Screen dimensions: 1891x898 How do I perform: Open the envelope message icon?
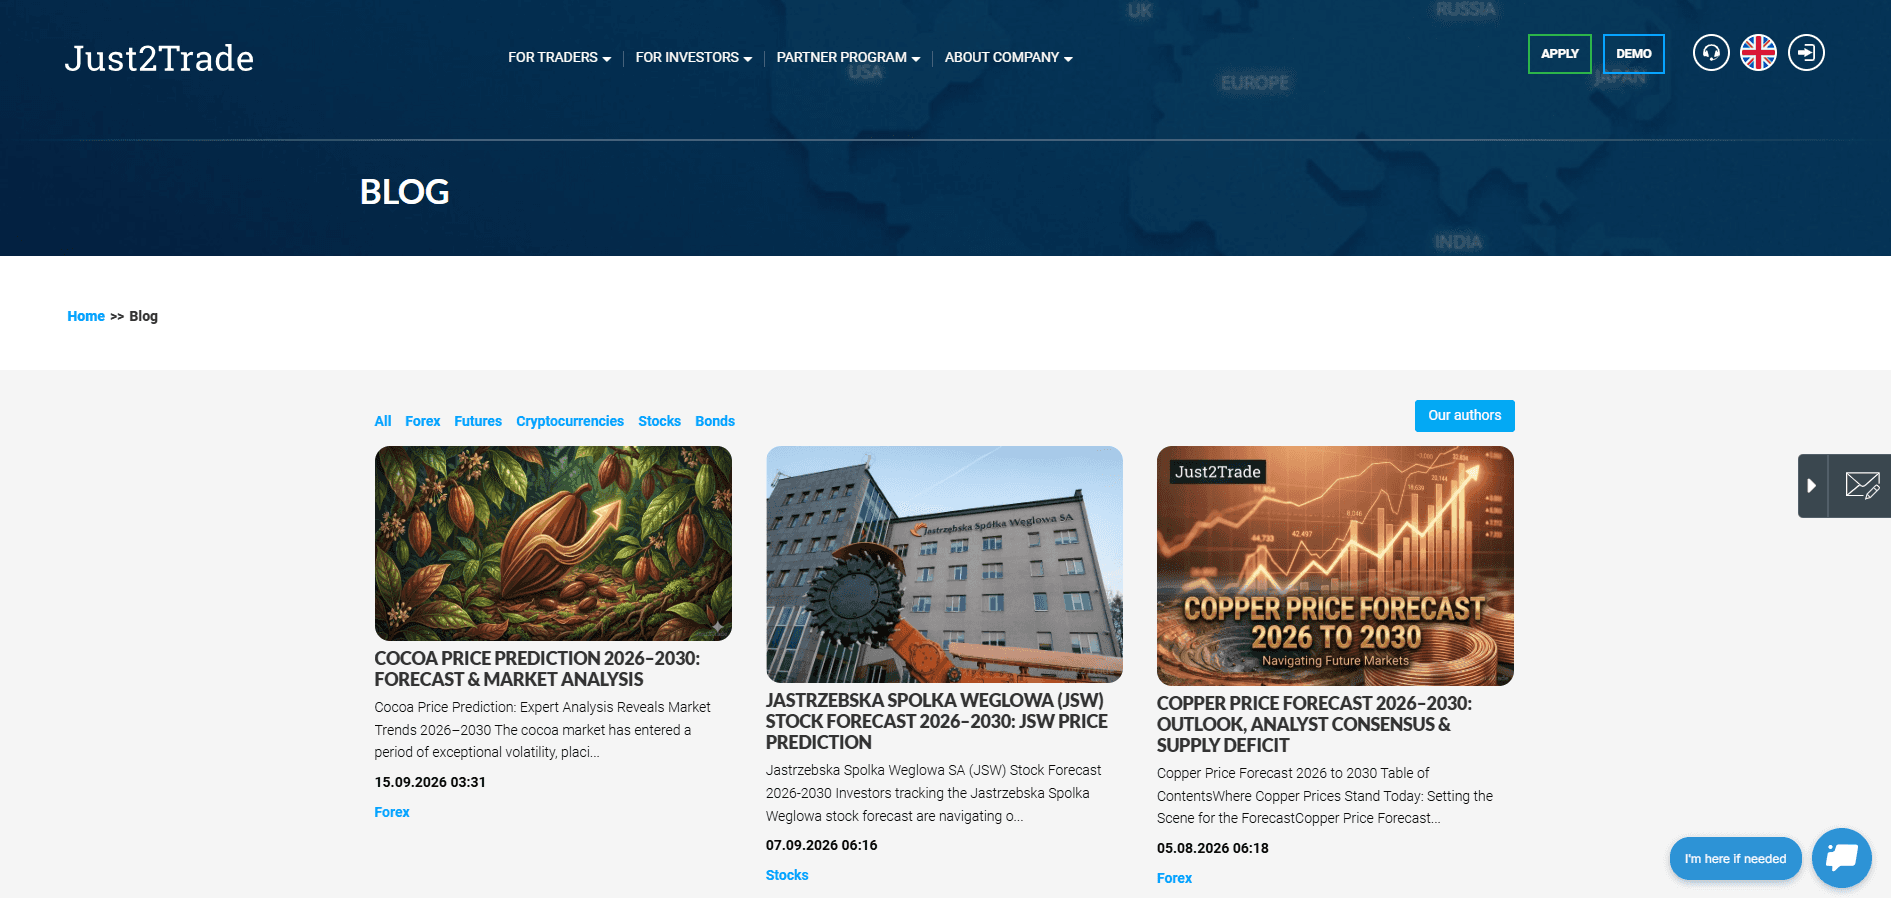1861,486
